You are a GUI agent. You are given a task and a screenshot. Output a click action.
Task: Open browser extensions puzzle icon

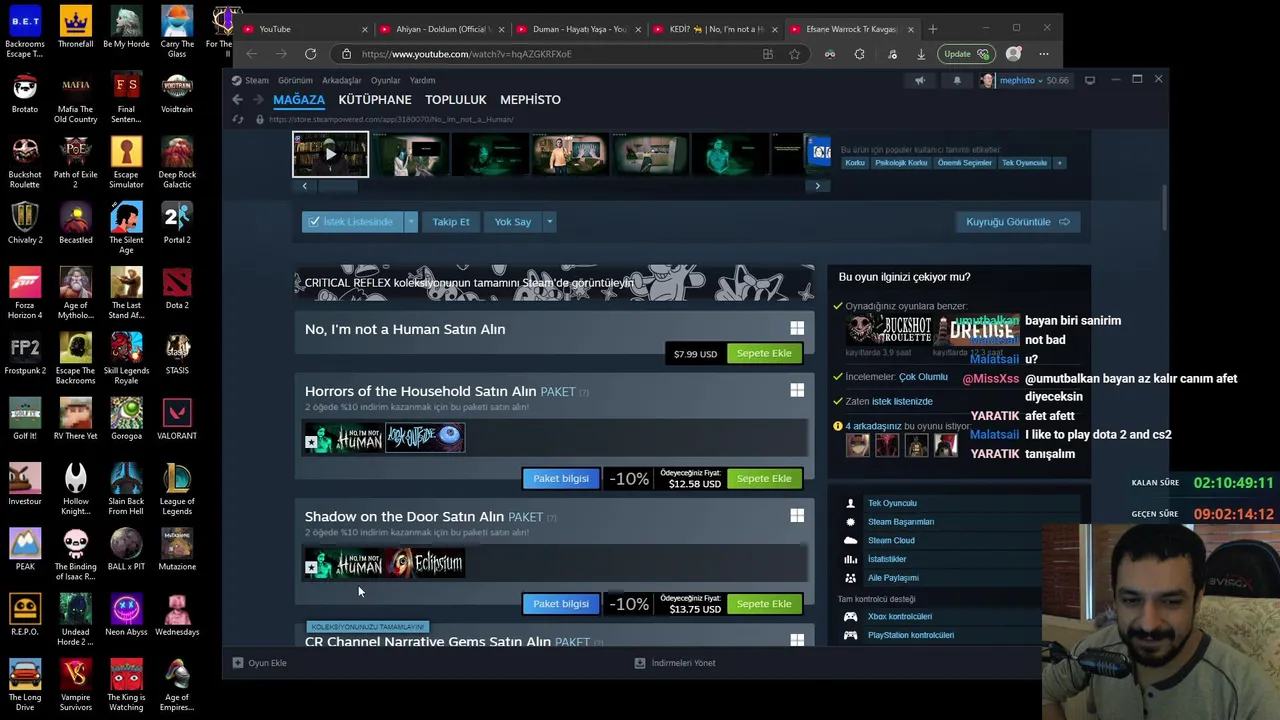tap(859, 54)
